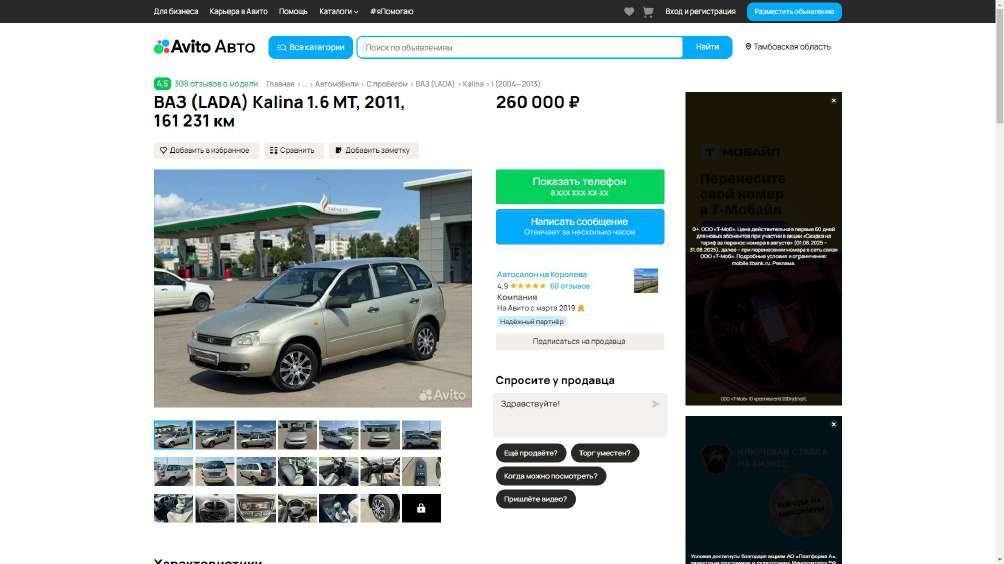Focus the Поиск по объявлениям search field
Image resolution: width=1004 pixels, height=564 pixels.
click(519, 47)
